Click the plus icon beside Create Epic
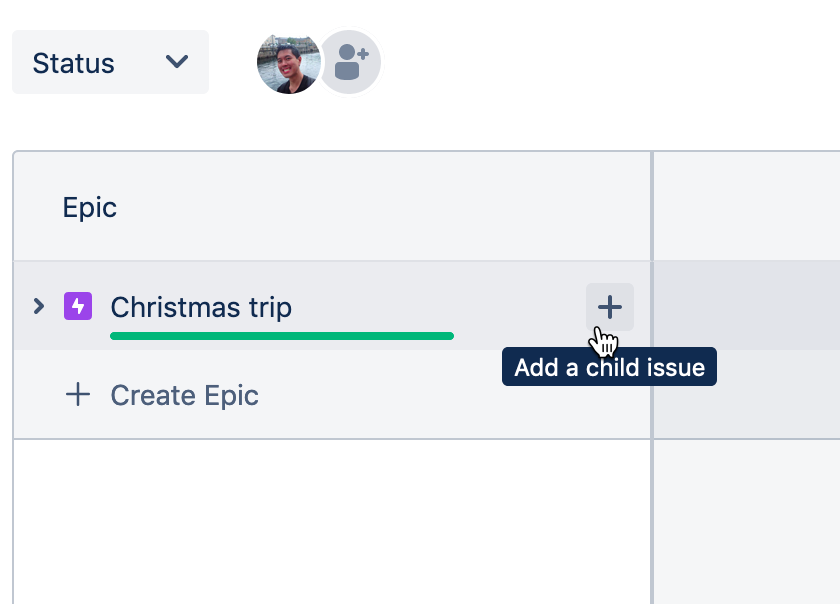 (x=78, y=395)
